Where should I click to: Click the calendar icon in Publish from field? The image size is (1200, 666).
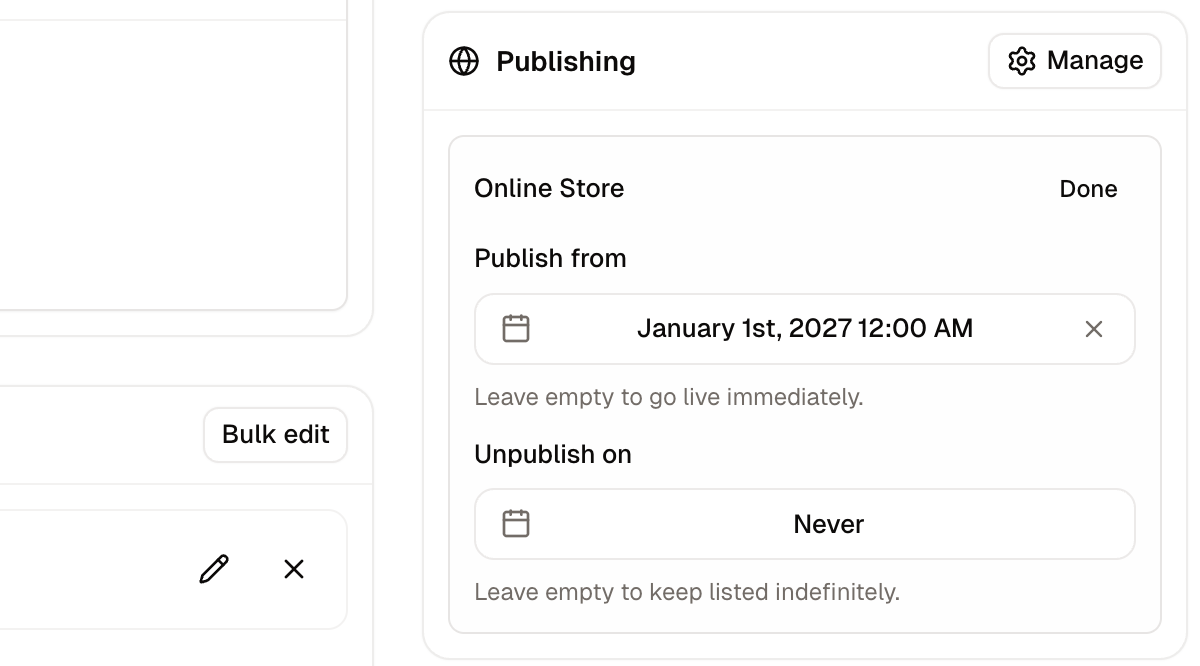(516, 329)
